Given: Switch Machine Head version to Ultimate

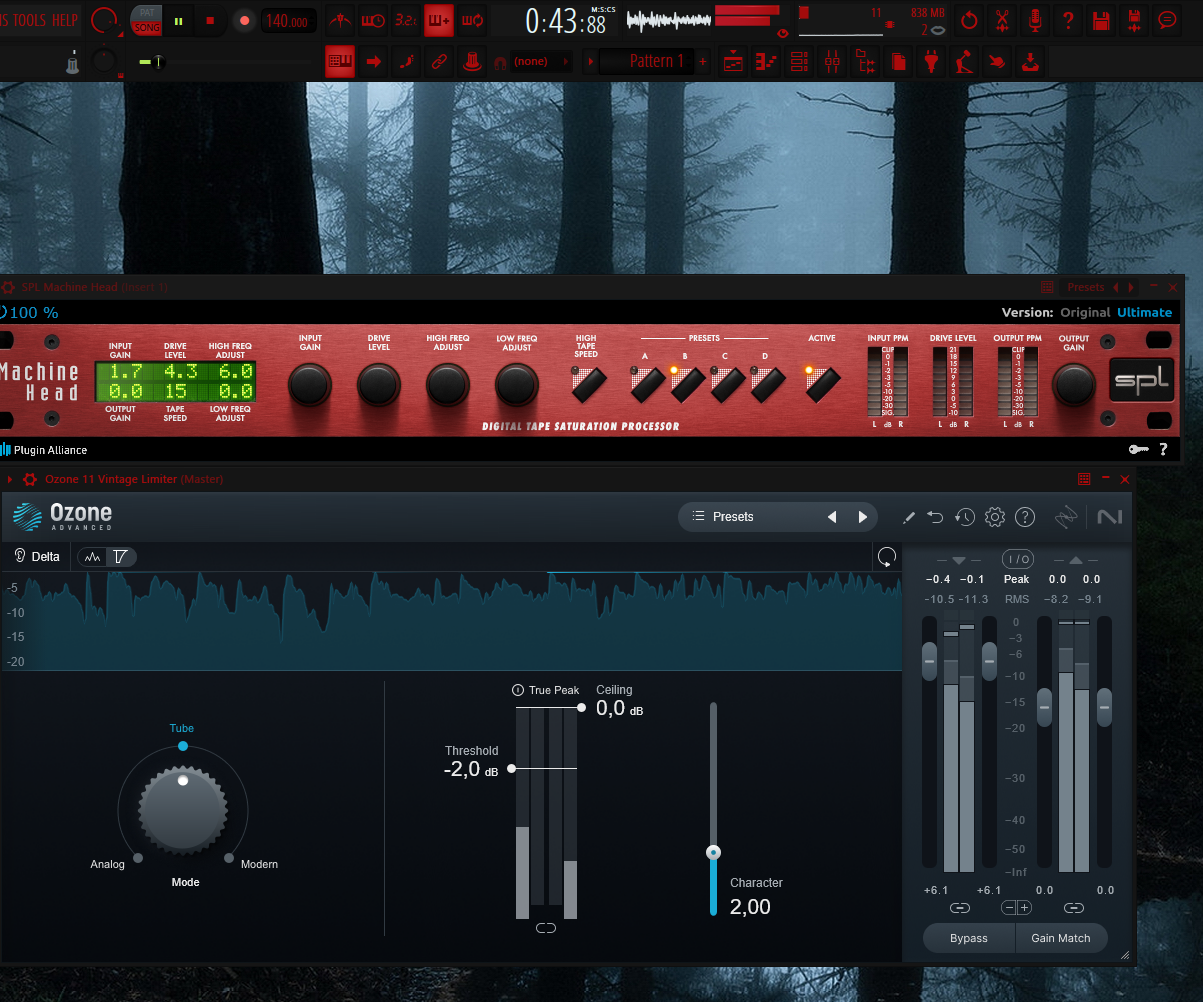Looking at the screenshot, I should pos(1145,312).
